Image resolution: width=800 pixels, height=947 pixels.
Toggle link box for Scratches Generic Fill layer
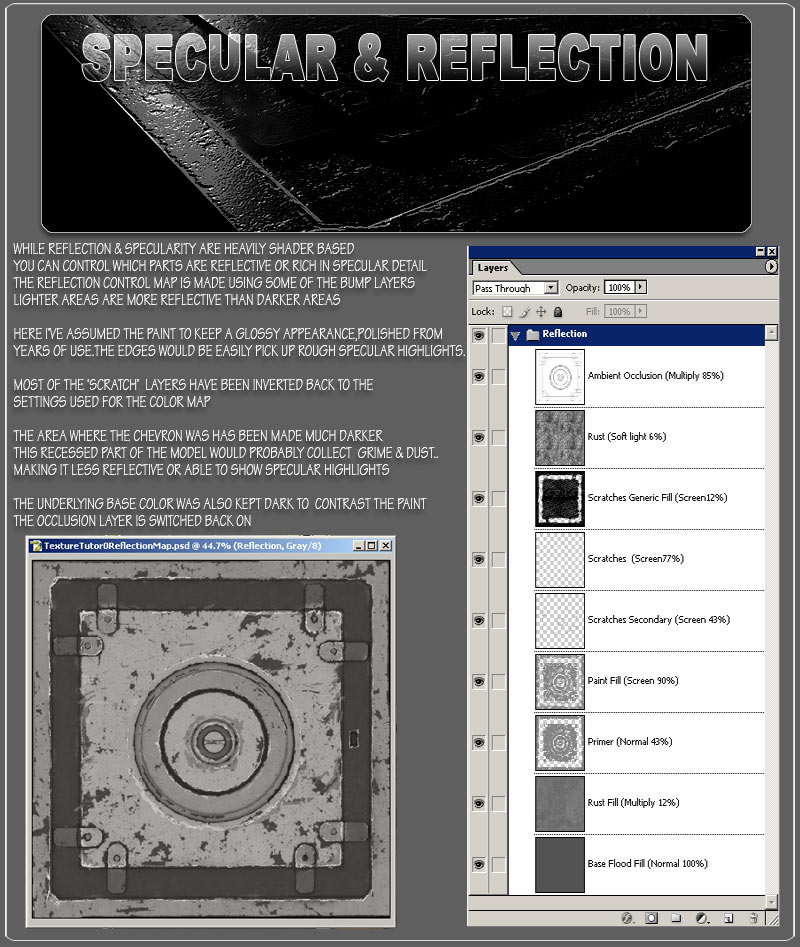click(x=498, y=498)
